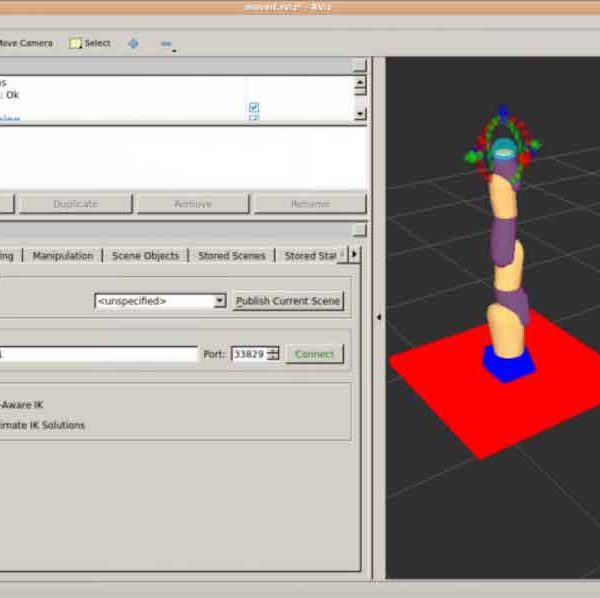Toggle the partially visible lower display checkbox
The height and width of the screenshot is (598, 600).
click(x=254, y=119)
